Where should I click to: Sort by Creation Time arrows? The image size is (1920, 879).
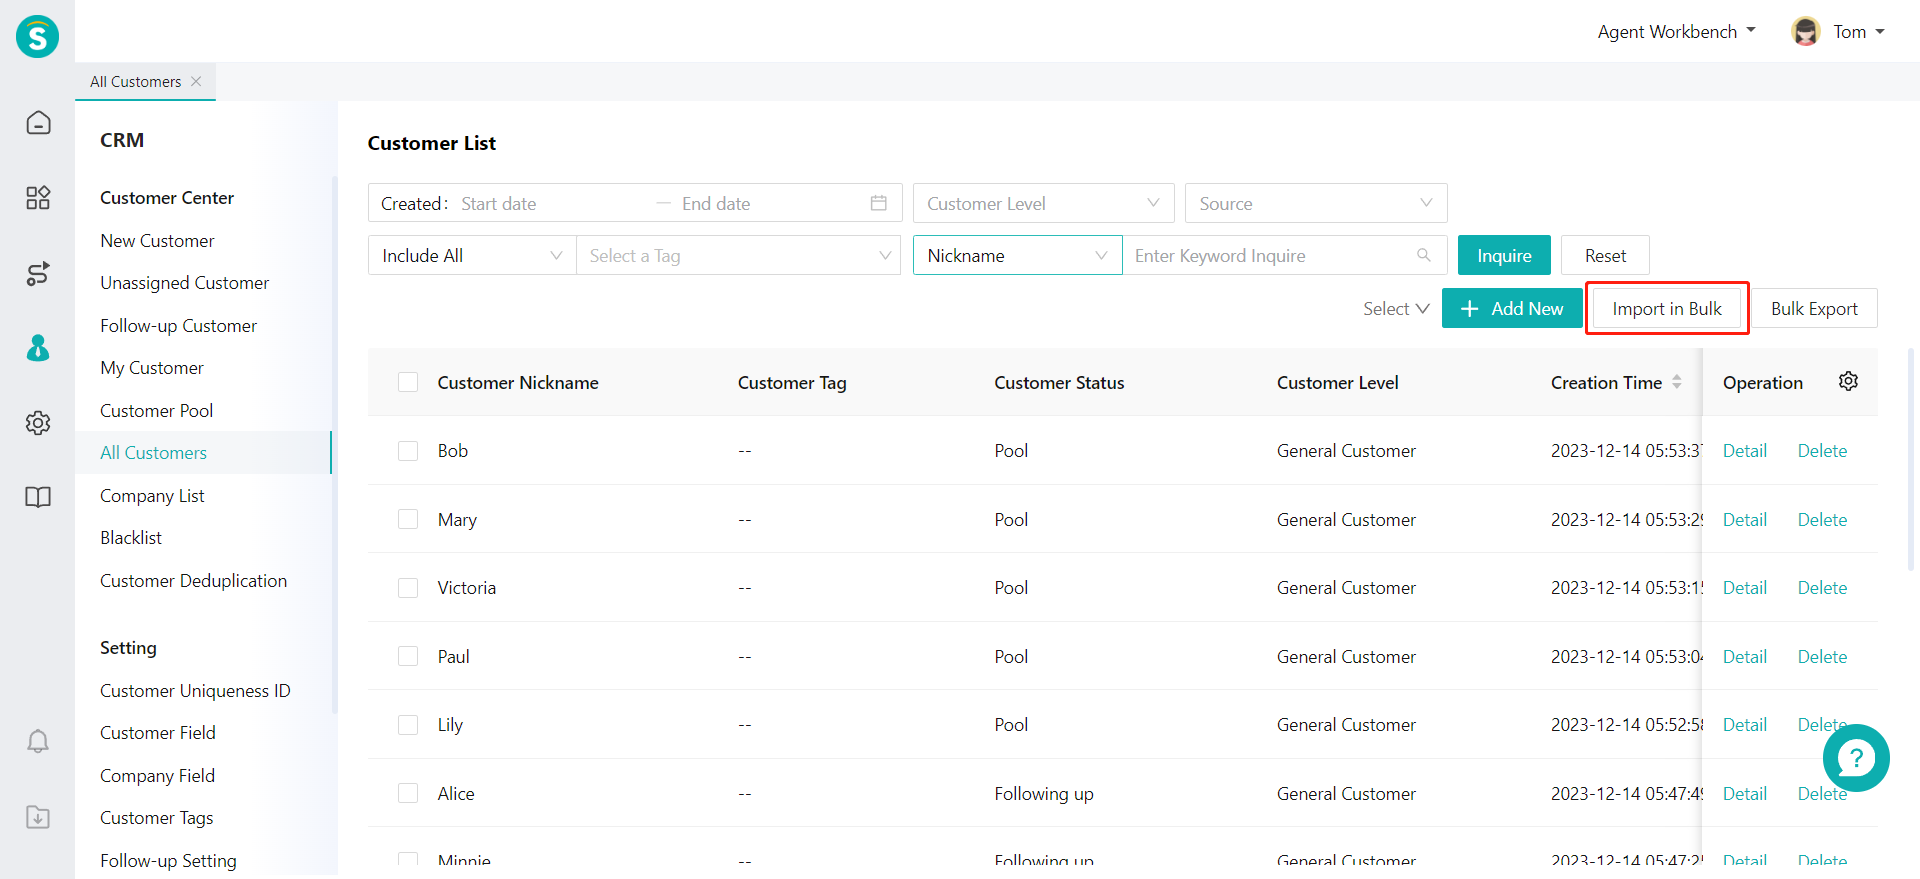pos(1677,382)
